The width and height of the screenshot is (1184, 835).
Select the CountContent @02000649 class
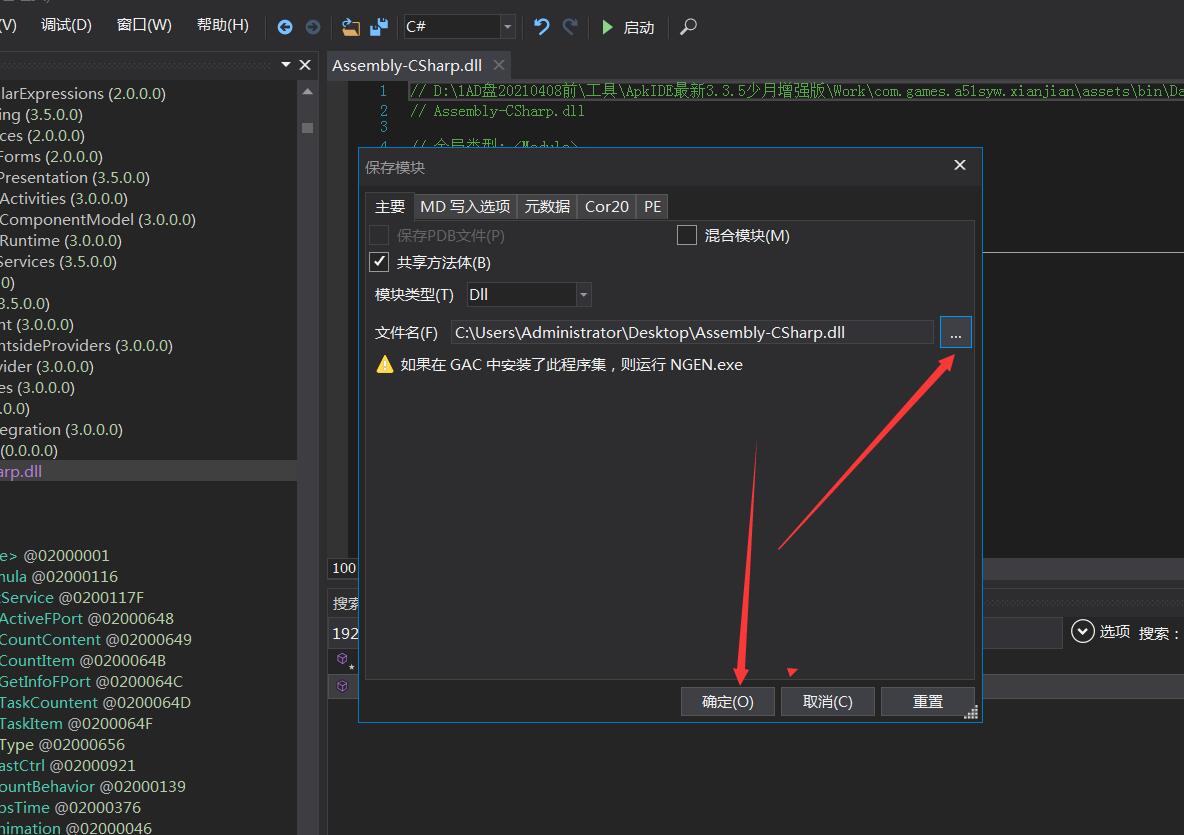[x=95, y=639]
